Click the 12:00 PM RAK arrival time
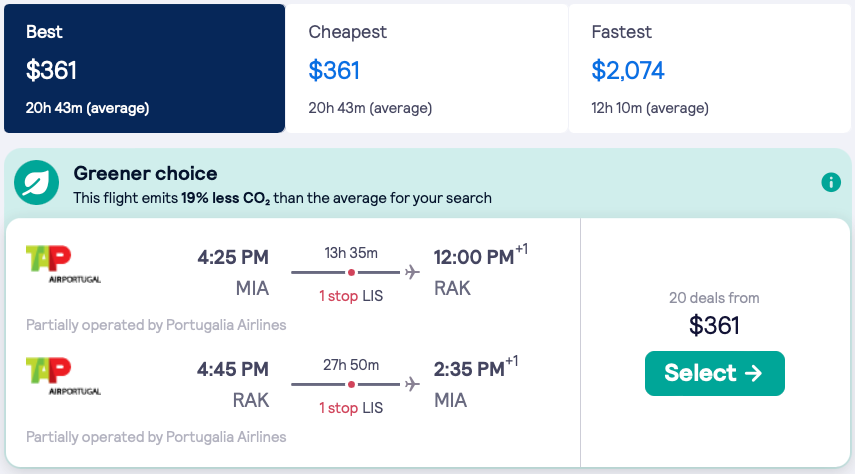The width and height of the screenshot is (855, 474). click(x=473, y=258)
